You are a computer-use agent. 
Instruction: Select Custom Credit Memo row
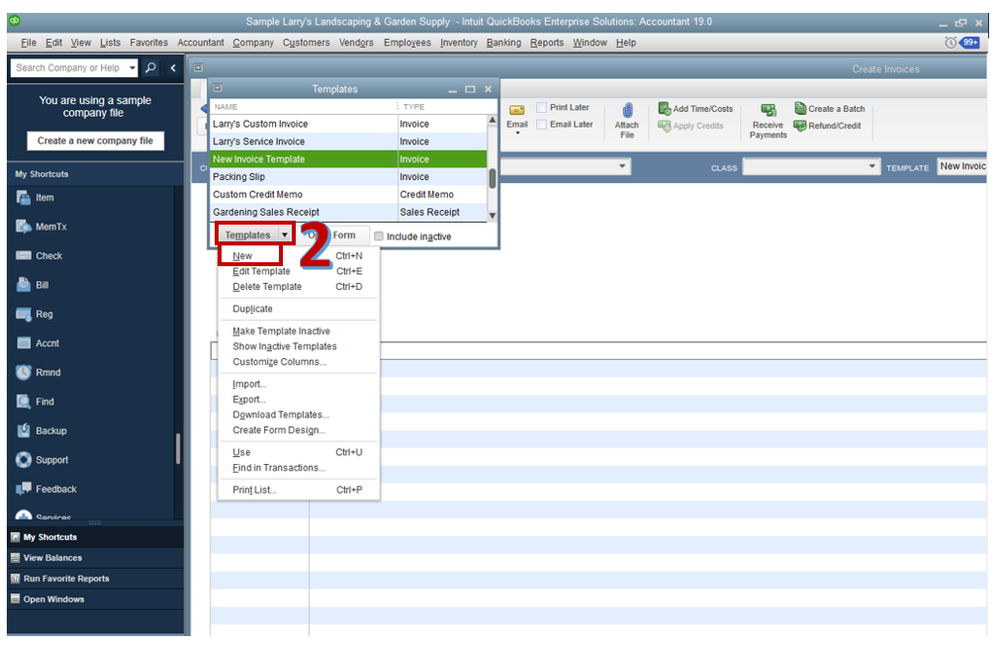click(349, 195)
